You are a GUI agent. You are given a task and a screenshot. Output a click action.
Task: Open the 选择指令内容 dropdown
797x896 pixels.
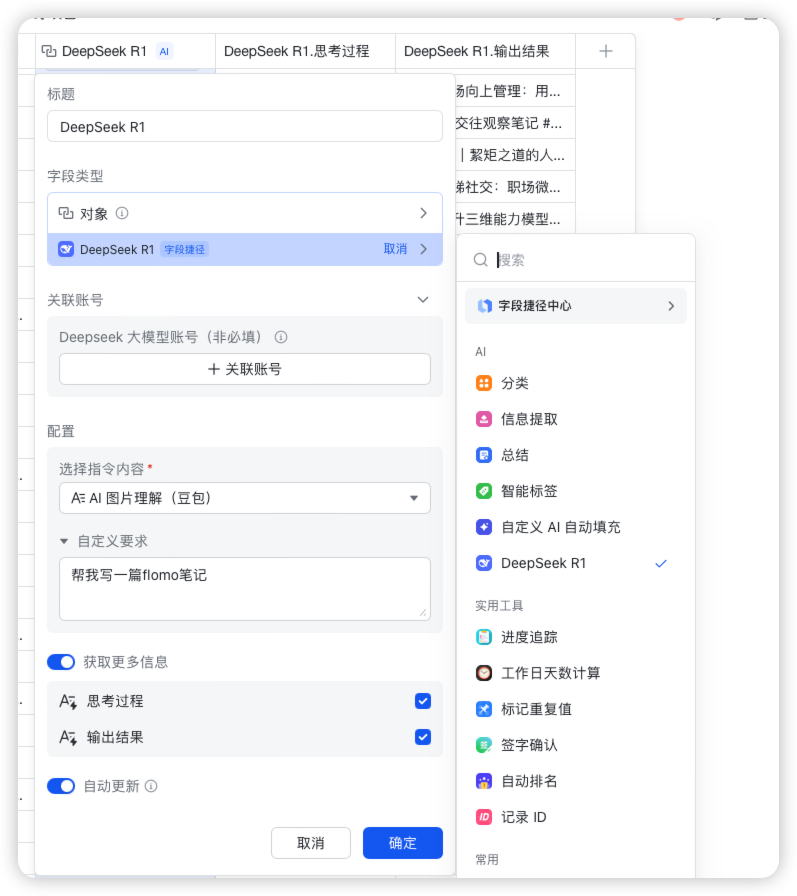pos(245,498)
